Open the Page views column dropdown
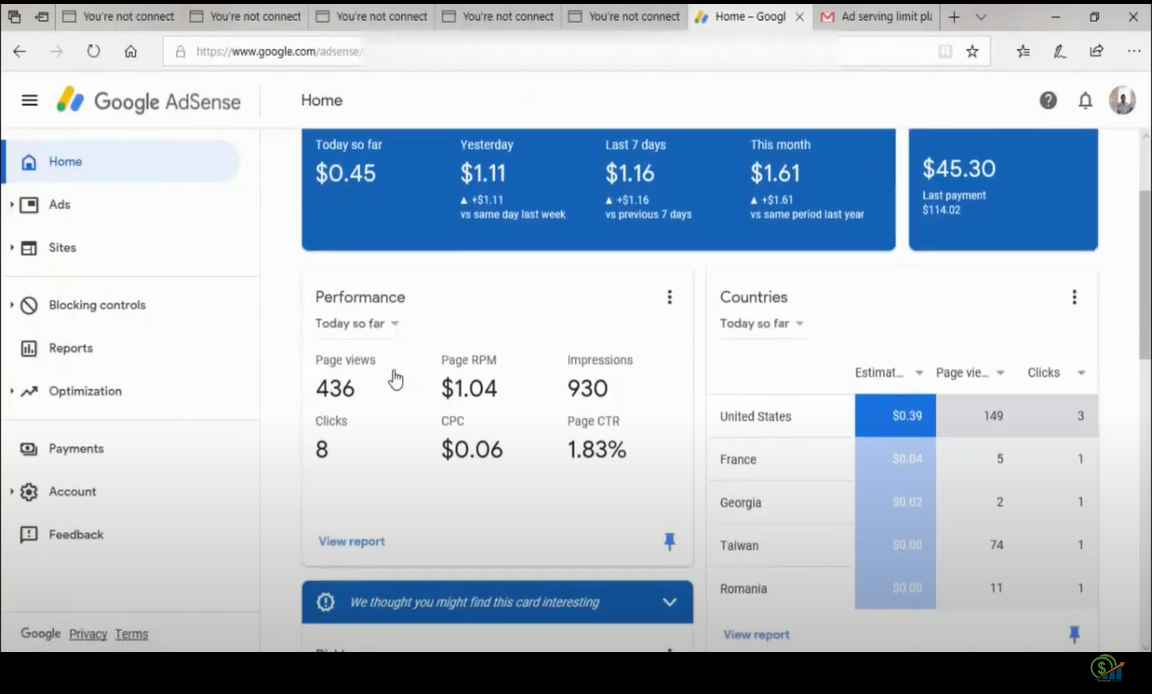The width and height of the screenshot is (1152, 694). pyautogui.click(x=1000, y=373)
